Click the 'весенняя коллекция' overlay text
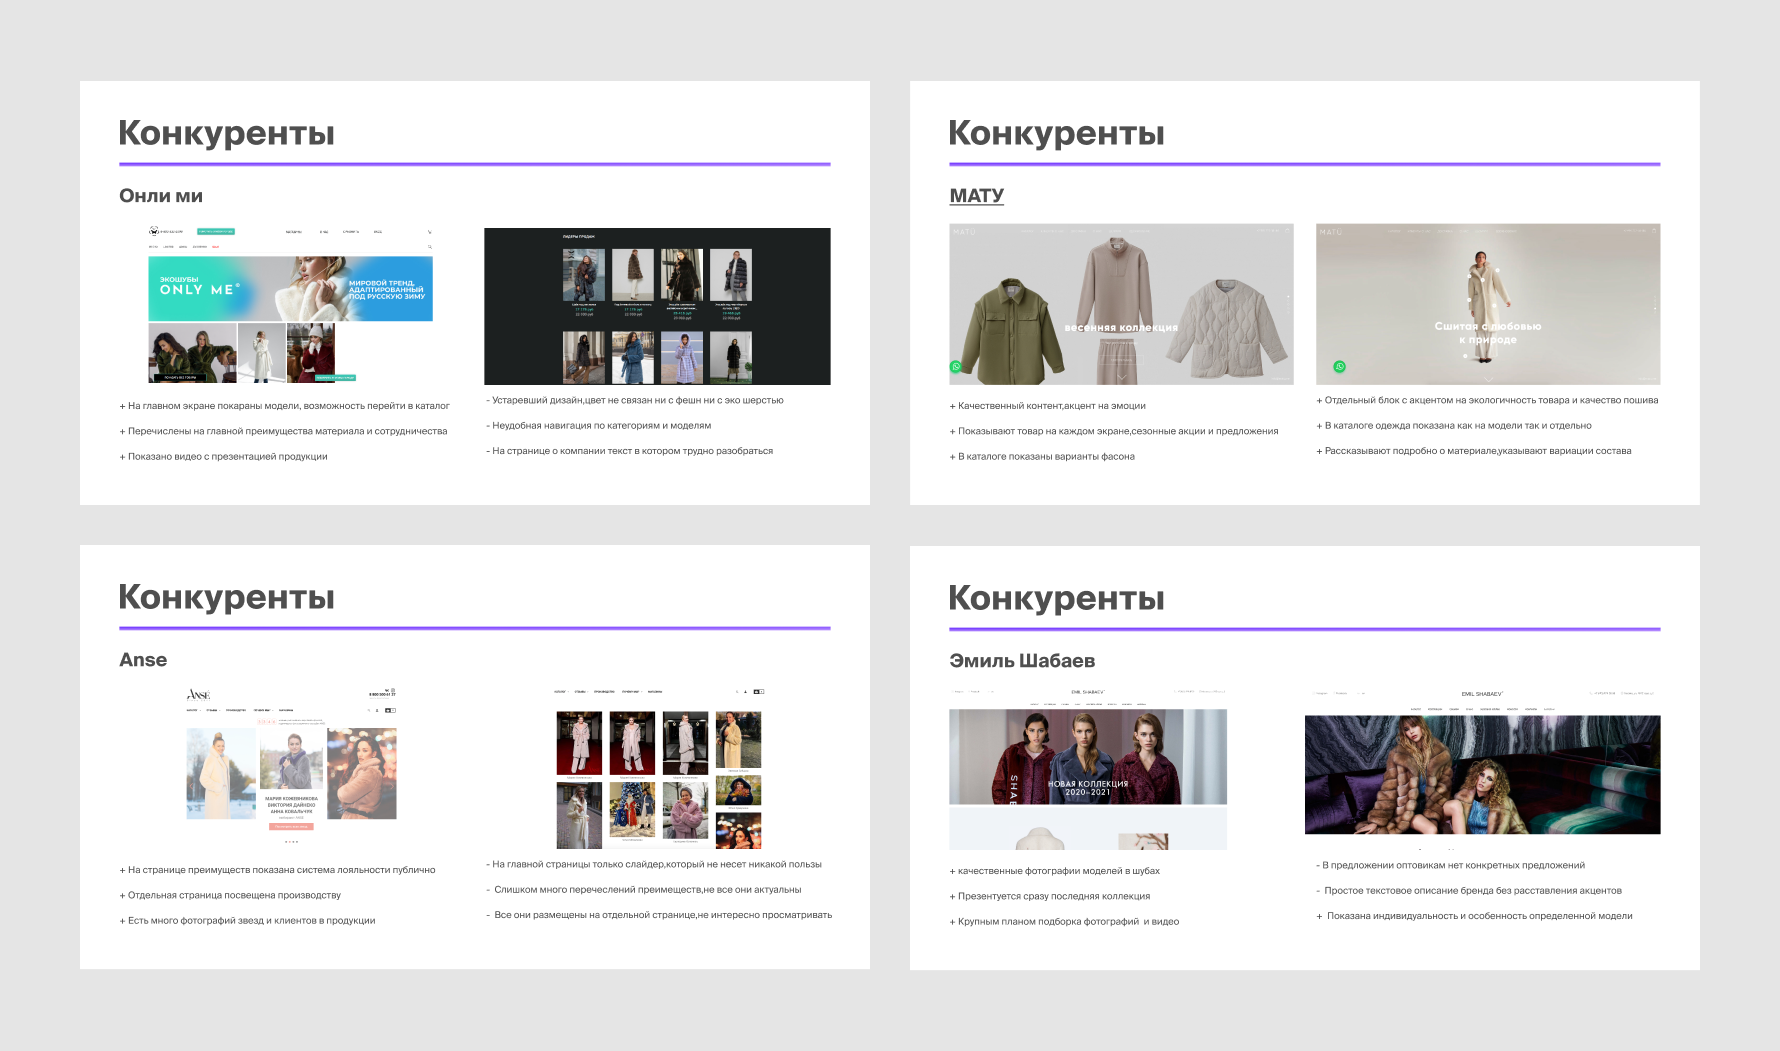 (1121, 328)
